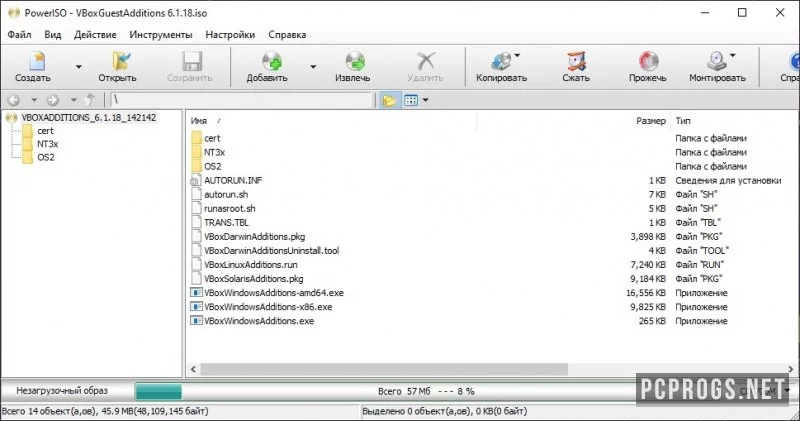The height and width of the screenshot is (421, 800).
Task: Open the back history dropdown arrow
Action: click(x=34, y=100)
